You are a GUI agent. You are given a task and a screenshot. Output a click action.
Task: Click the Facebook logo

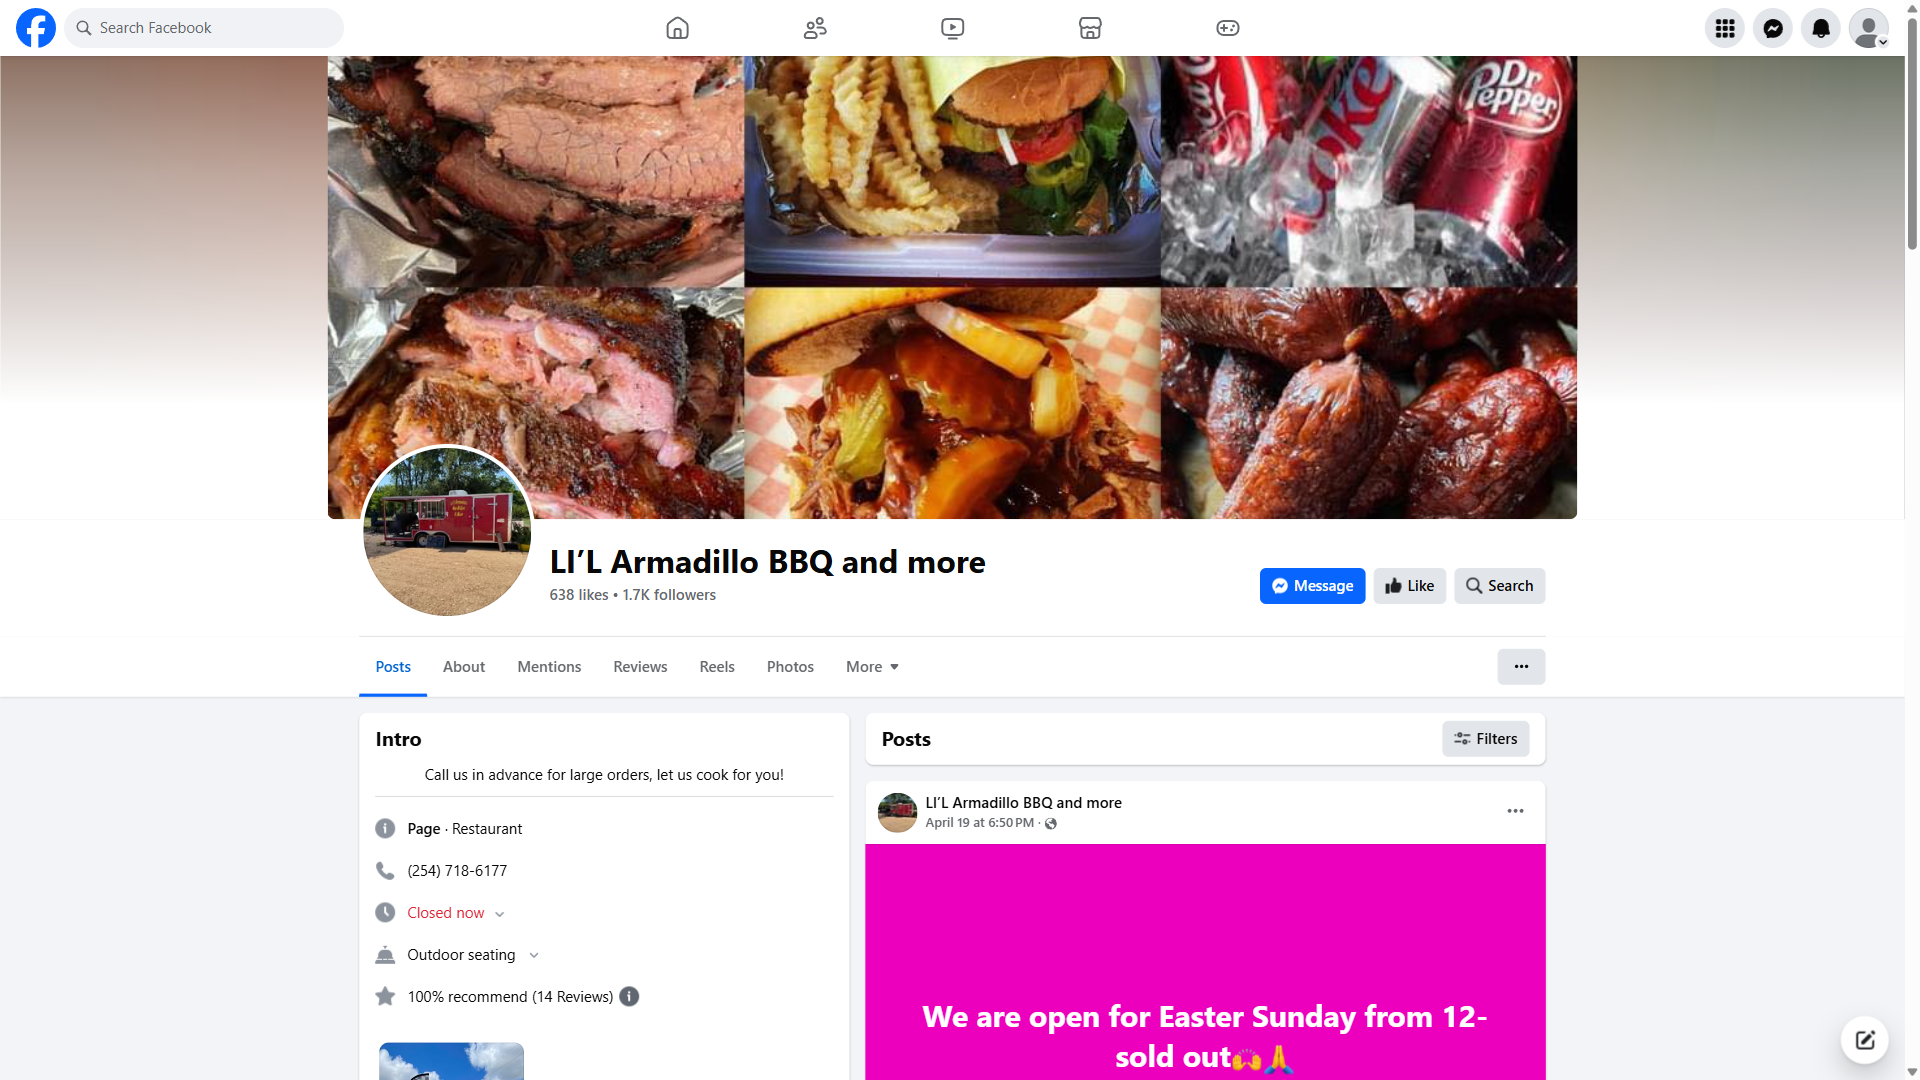coord(36,28)
